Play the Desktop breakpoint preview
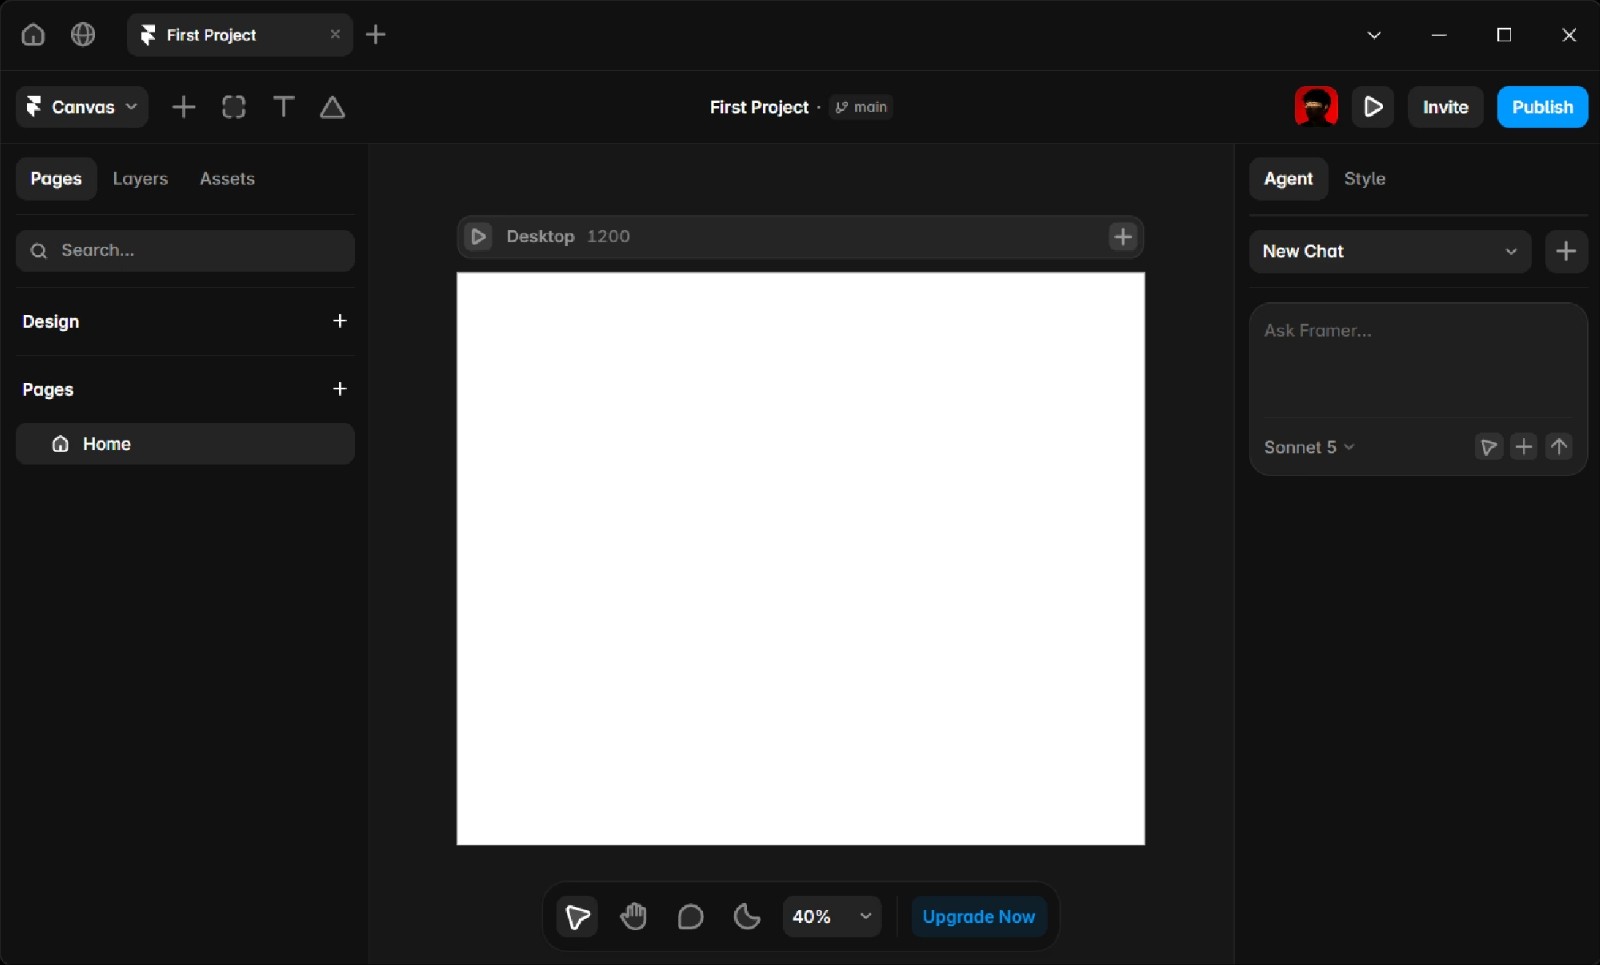The image size is (1600, 965). [479, 237]
